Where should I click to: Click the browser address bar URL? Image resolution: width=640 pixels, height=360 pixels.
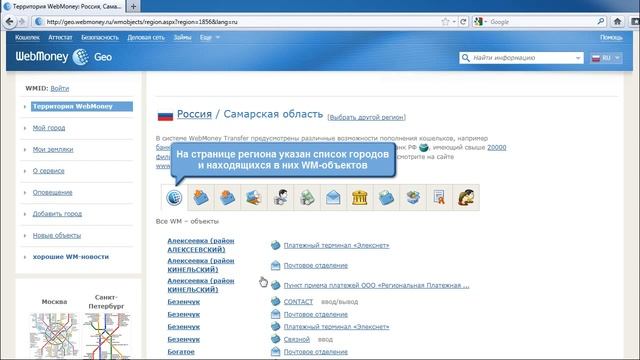click(x=141, y=22)
